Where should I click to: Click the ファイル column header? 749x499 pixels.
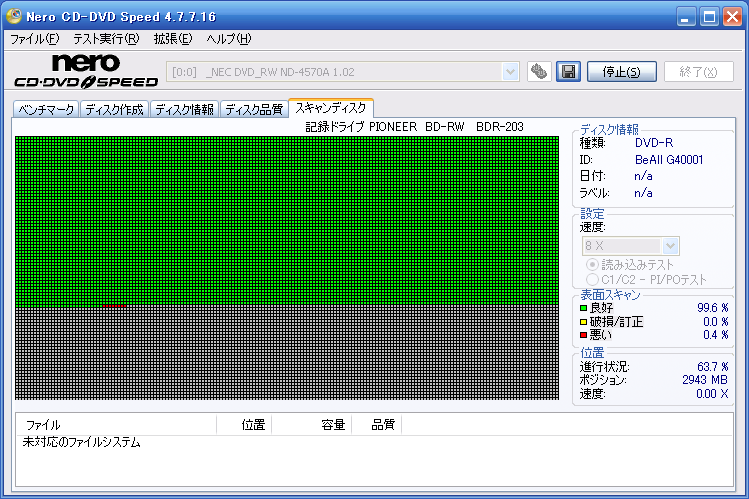[x=116, y=425]
